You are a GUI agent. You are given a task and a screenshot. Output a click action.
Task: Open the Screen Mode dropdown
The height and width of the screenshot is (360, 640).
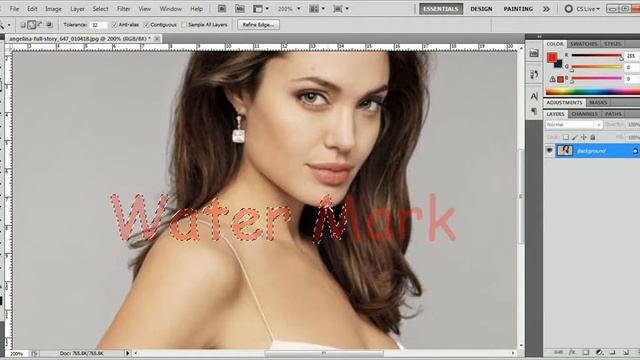click(x=341, y=9)
